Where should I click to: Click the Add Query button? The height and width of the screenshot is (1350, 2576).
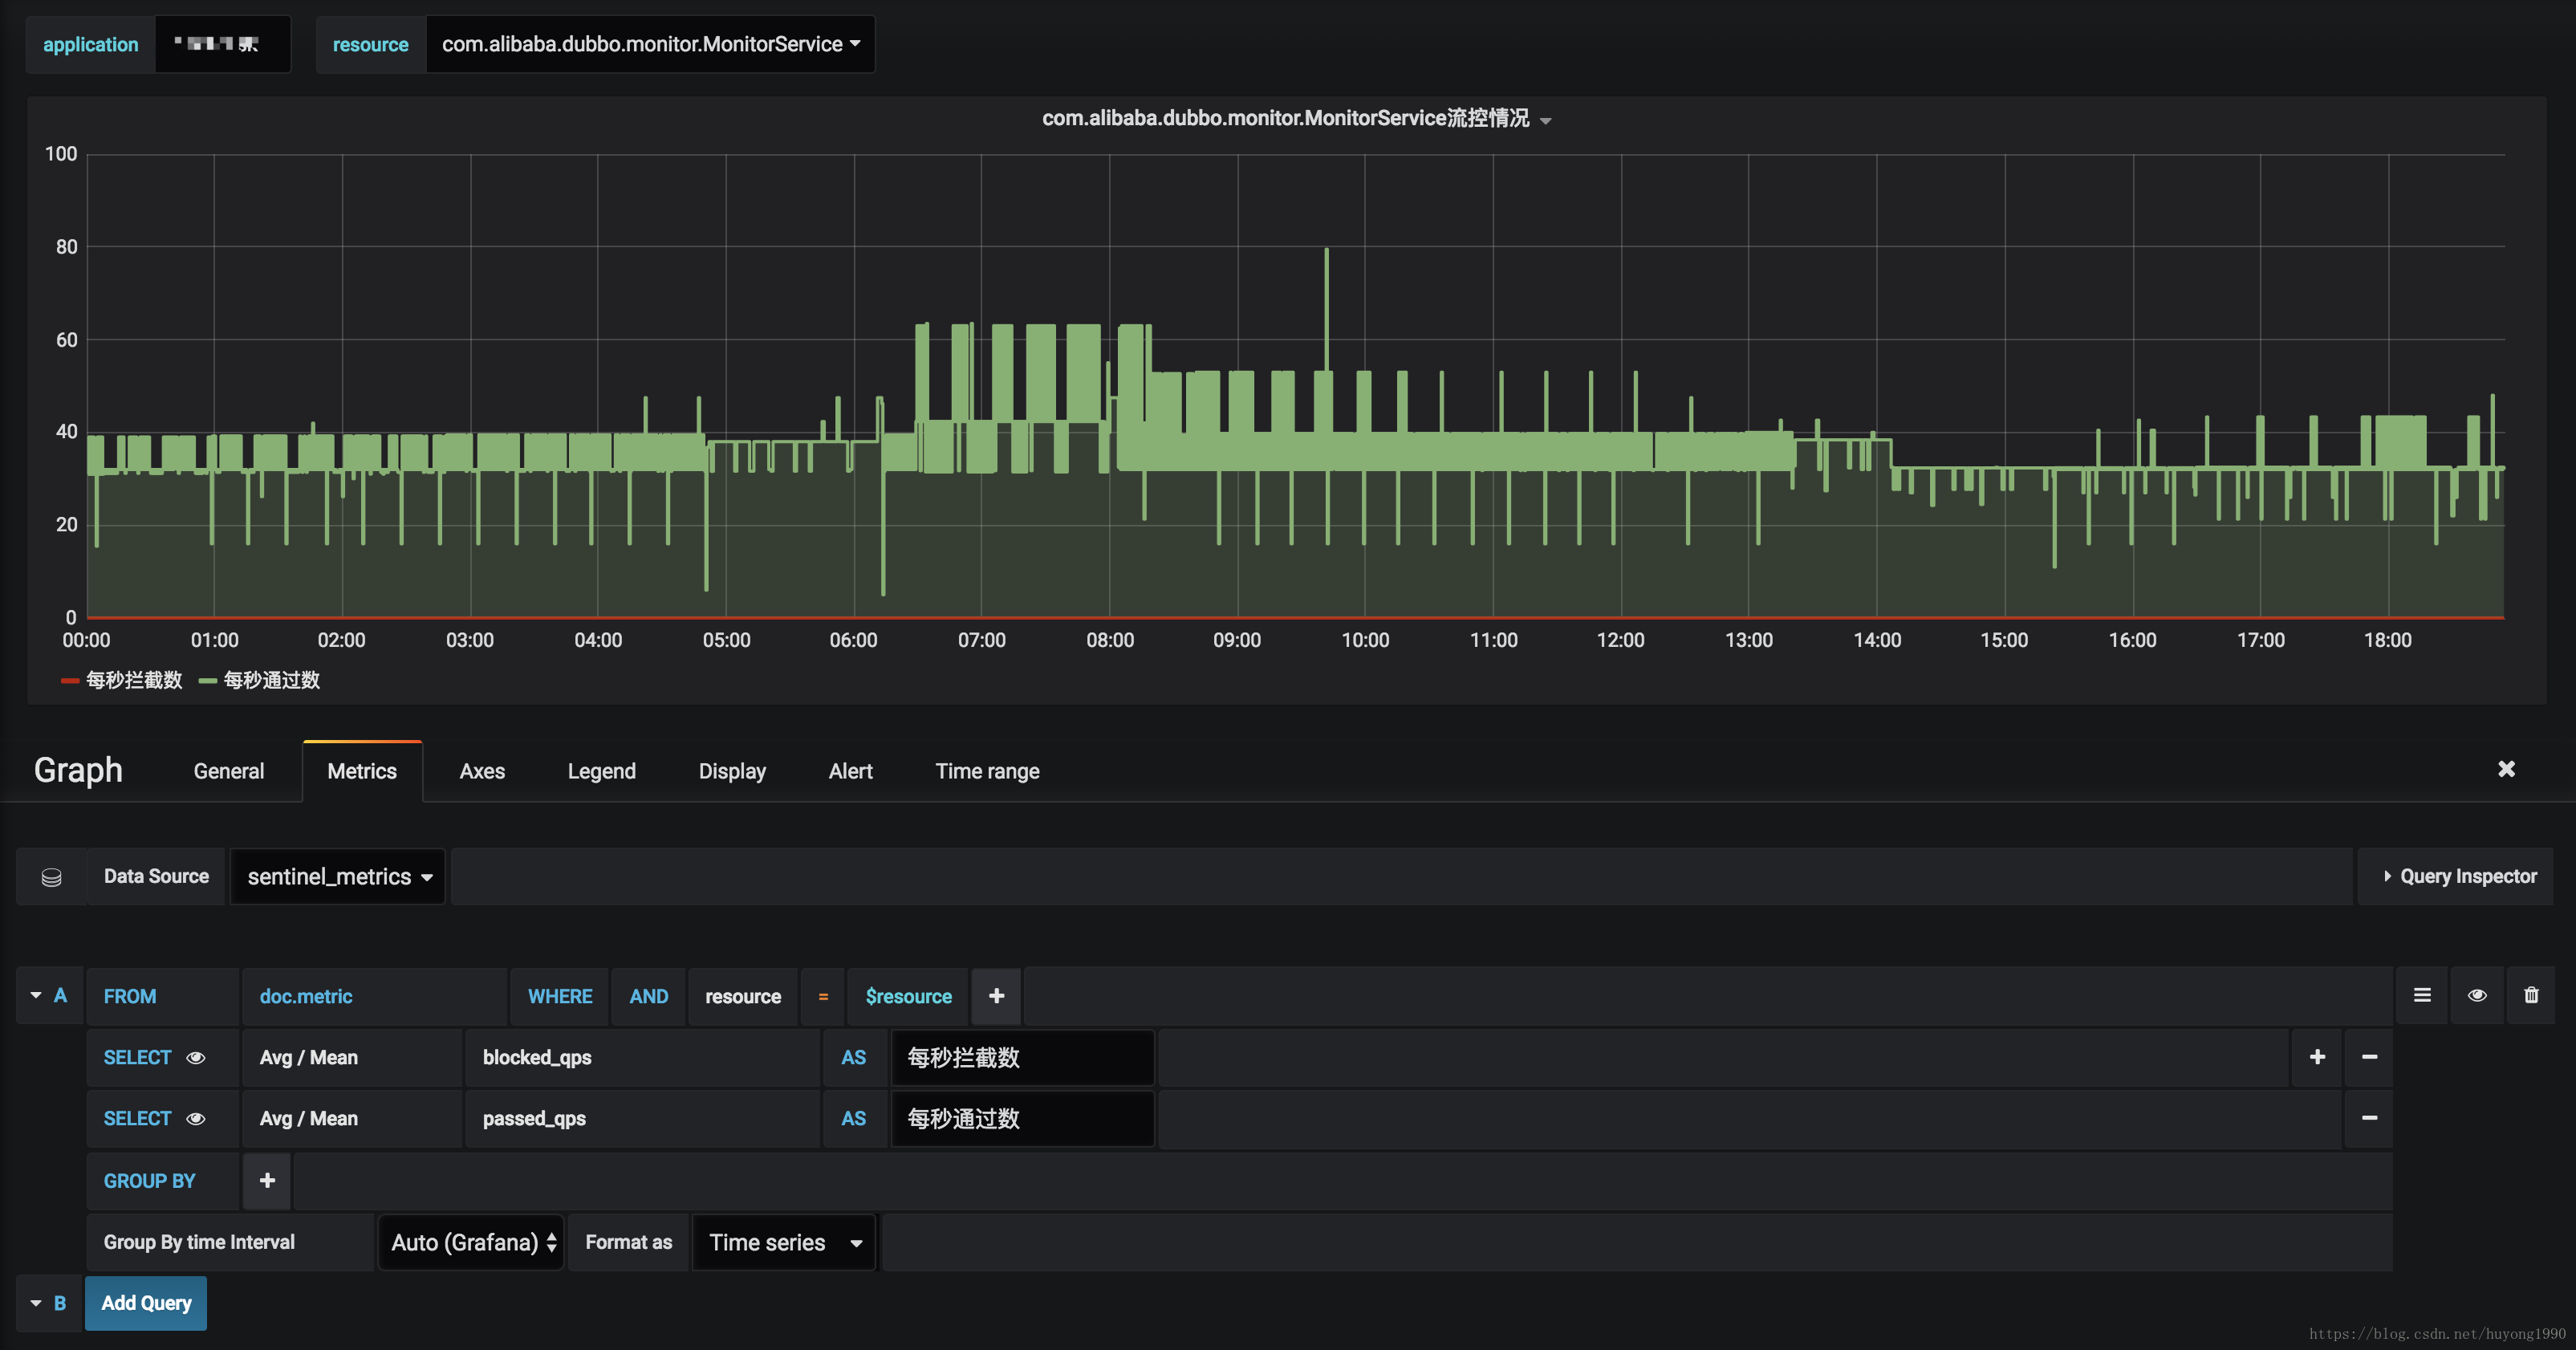[x=146, y=1303]
